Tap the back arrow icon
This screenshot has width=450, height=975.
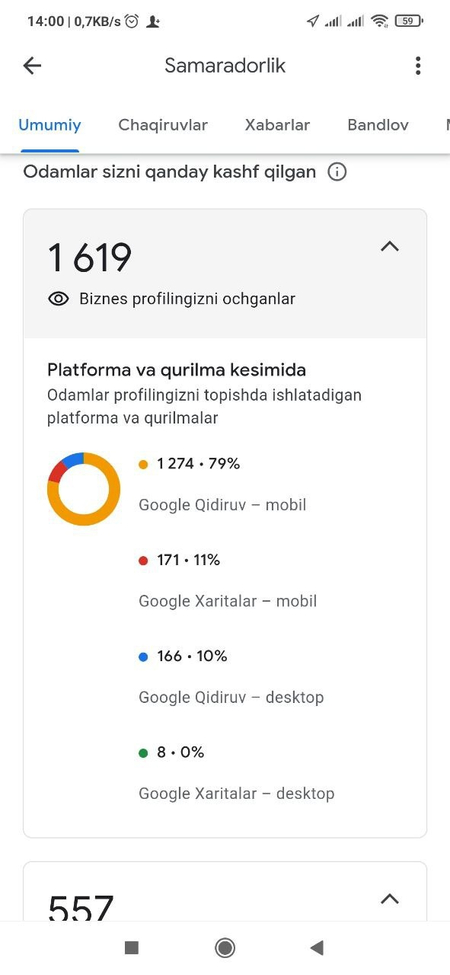click(x=32, y=66)
